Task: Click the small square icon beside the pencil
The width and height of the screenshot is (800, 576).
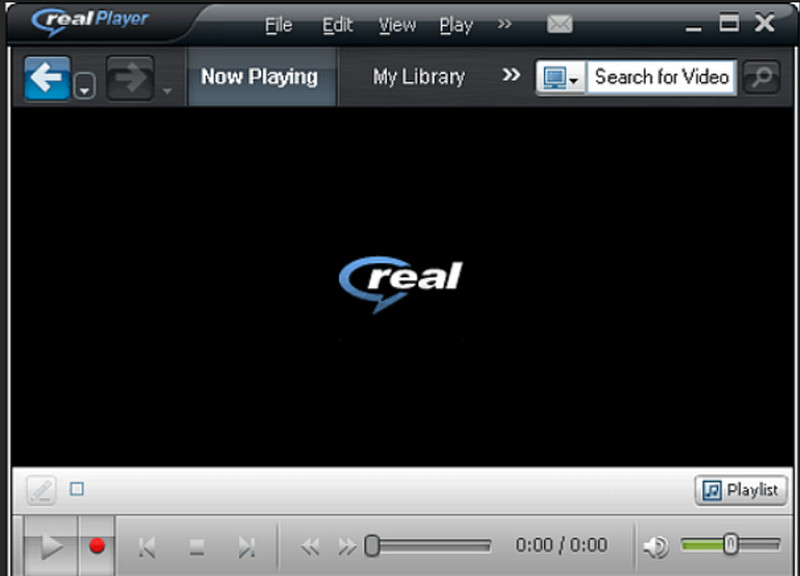Action: 77,489
